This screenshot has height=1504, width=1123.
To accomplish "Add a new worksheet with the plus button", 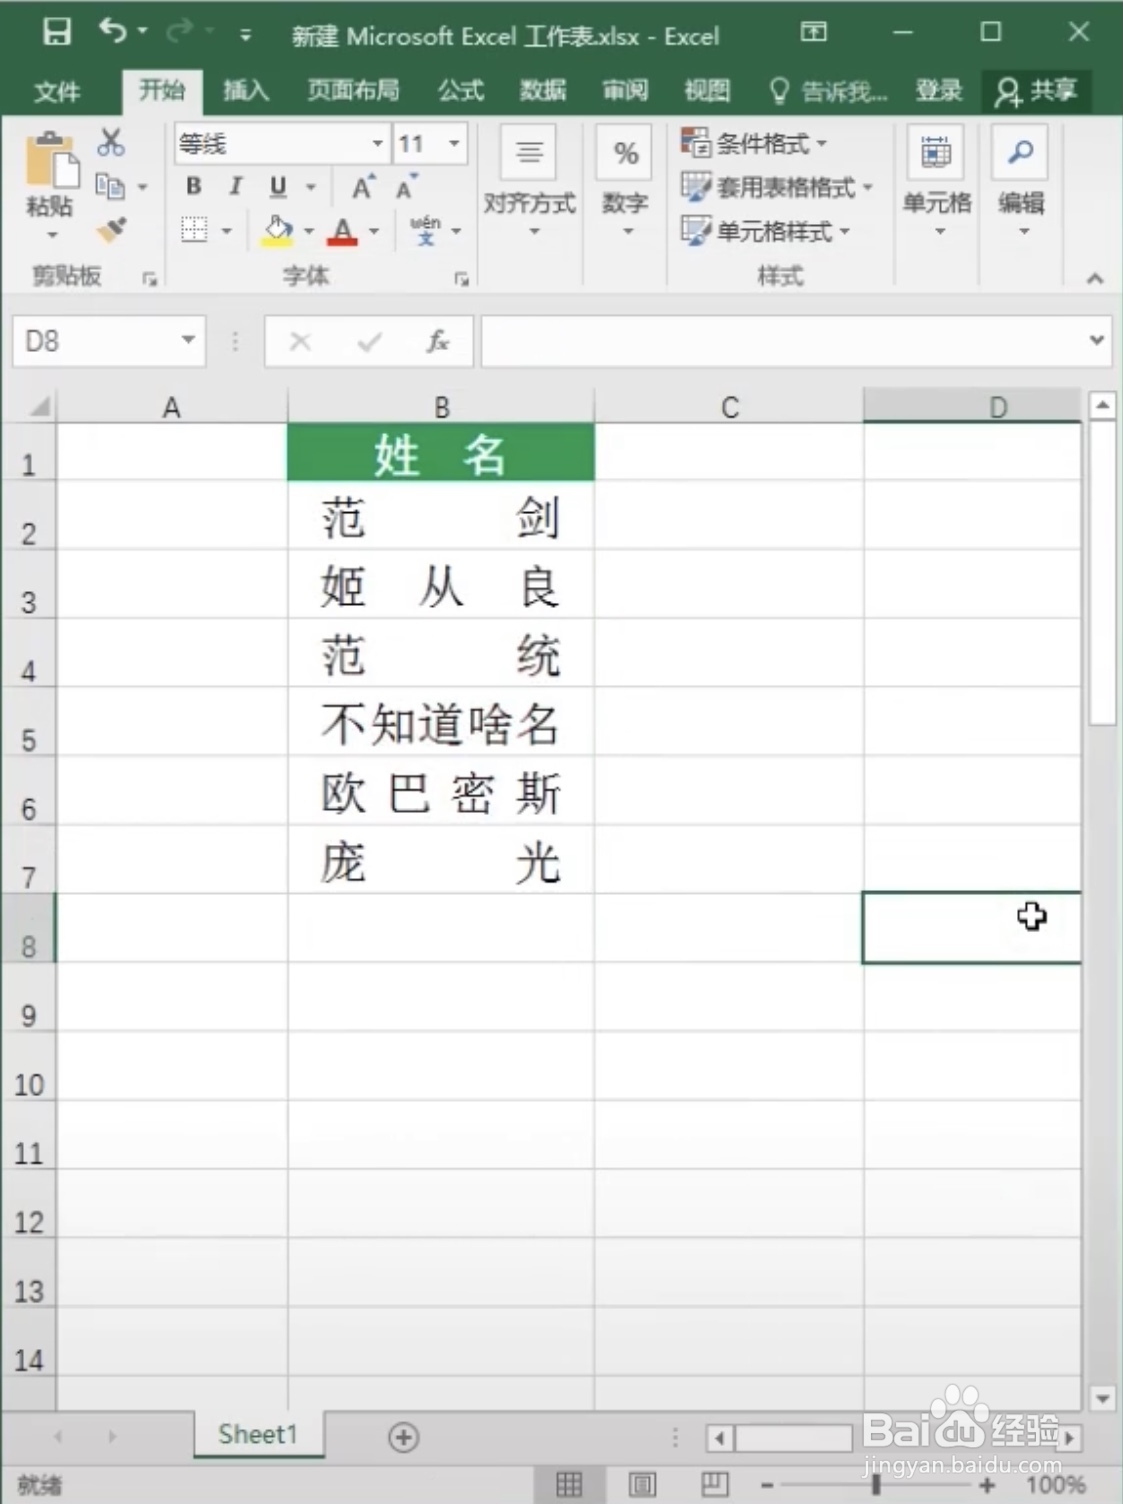I will point(403,1436).
